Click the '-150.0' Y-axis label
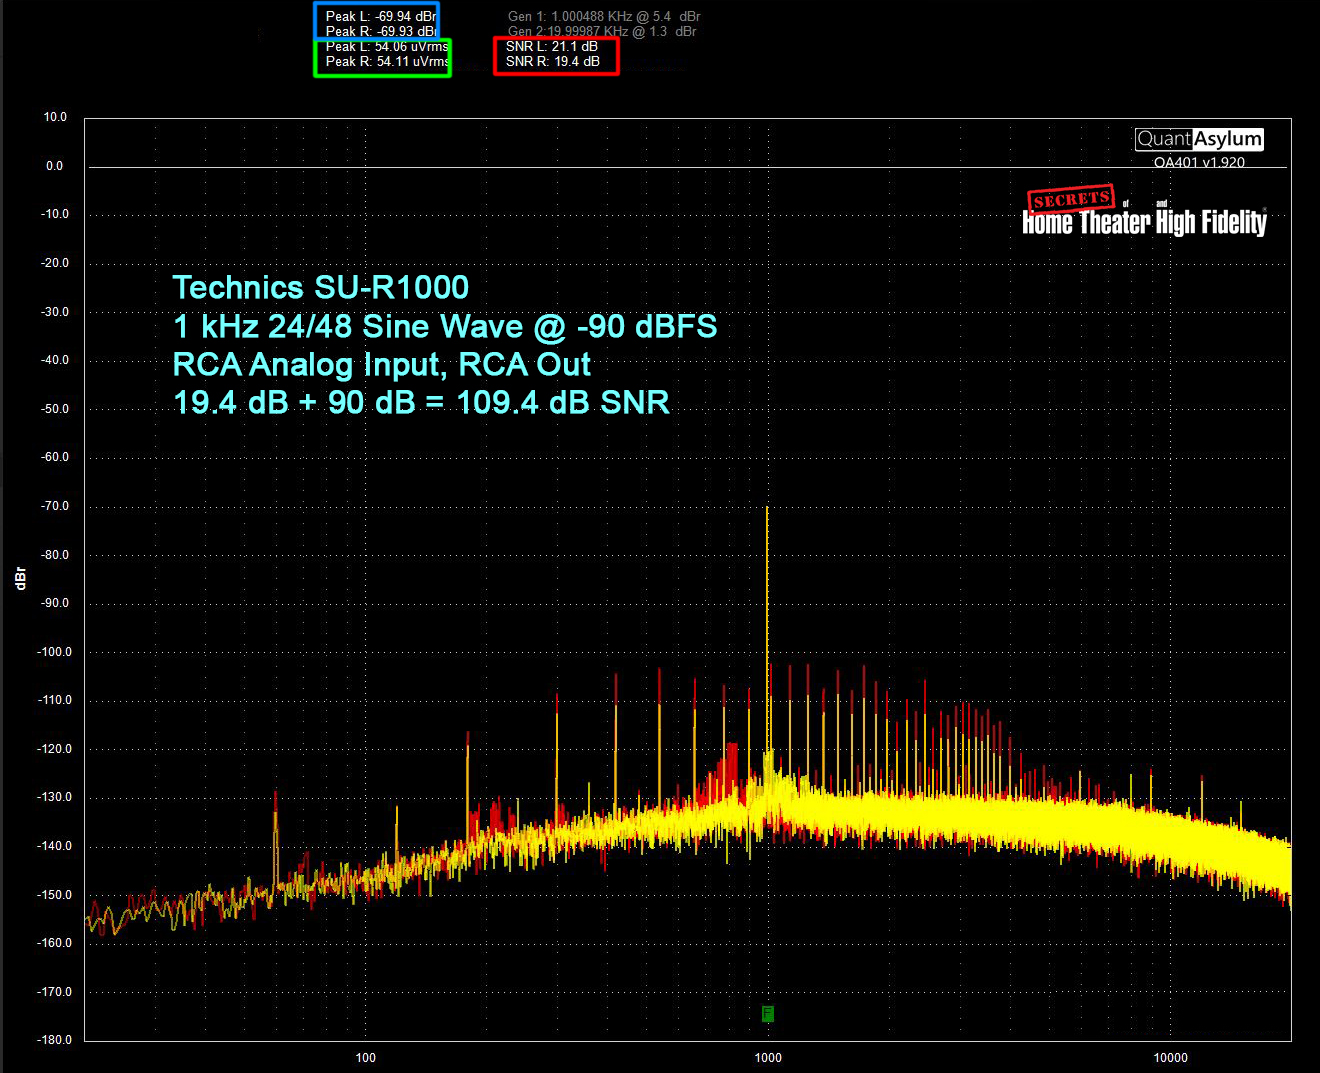This screenshot has height=1073, width=1320. pos(55,895)
